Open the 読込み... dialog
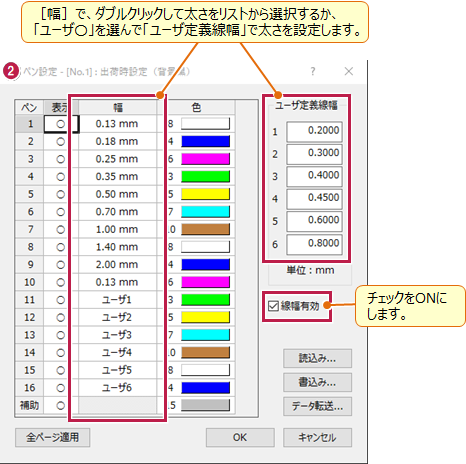The image size is (466, 464). click(317, 358)
